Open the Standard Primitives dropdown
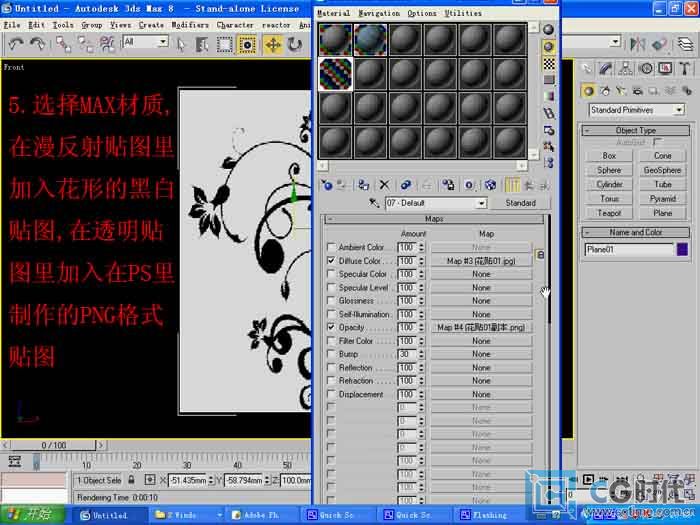Viewport: 700px width, 525px height. click(x=679, y=110)
